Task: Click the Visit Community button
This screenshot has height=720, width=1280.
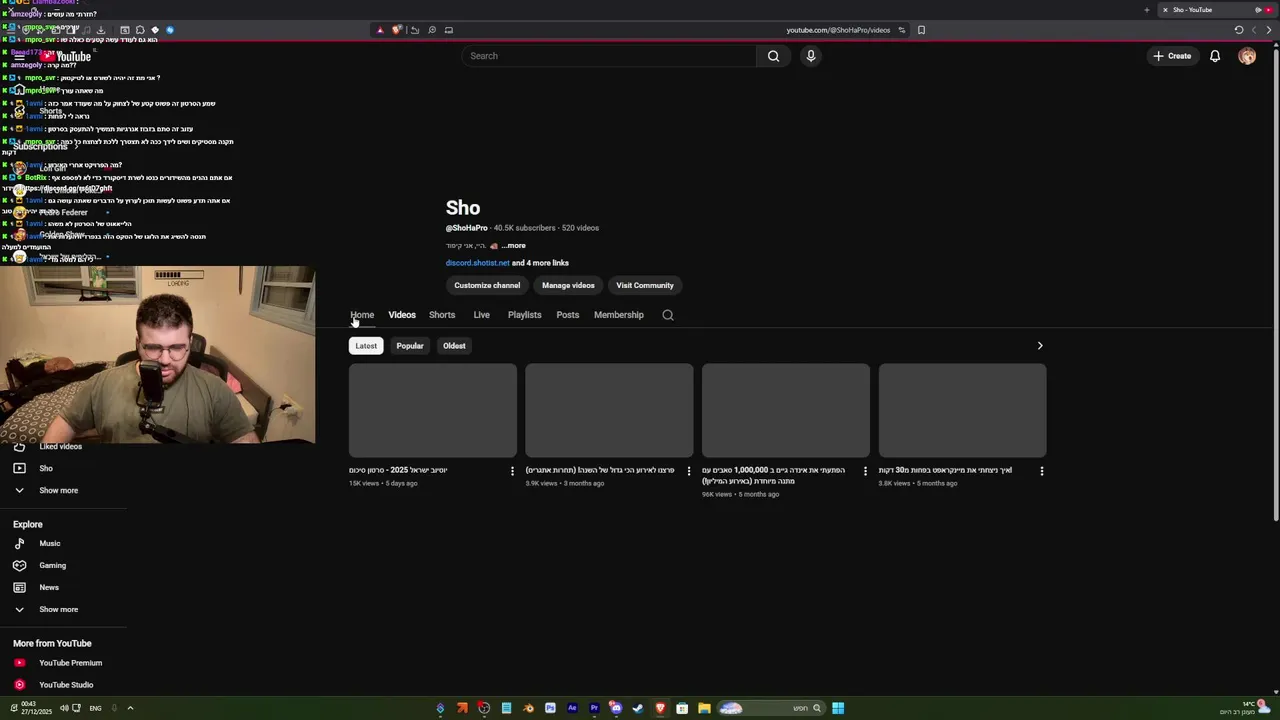Action: tap(645, 286)
